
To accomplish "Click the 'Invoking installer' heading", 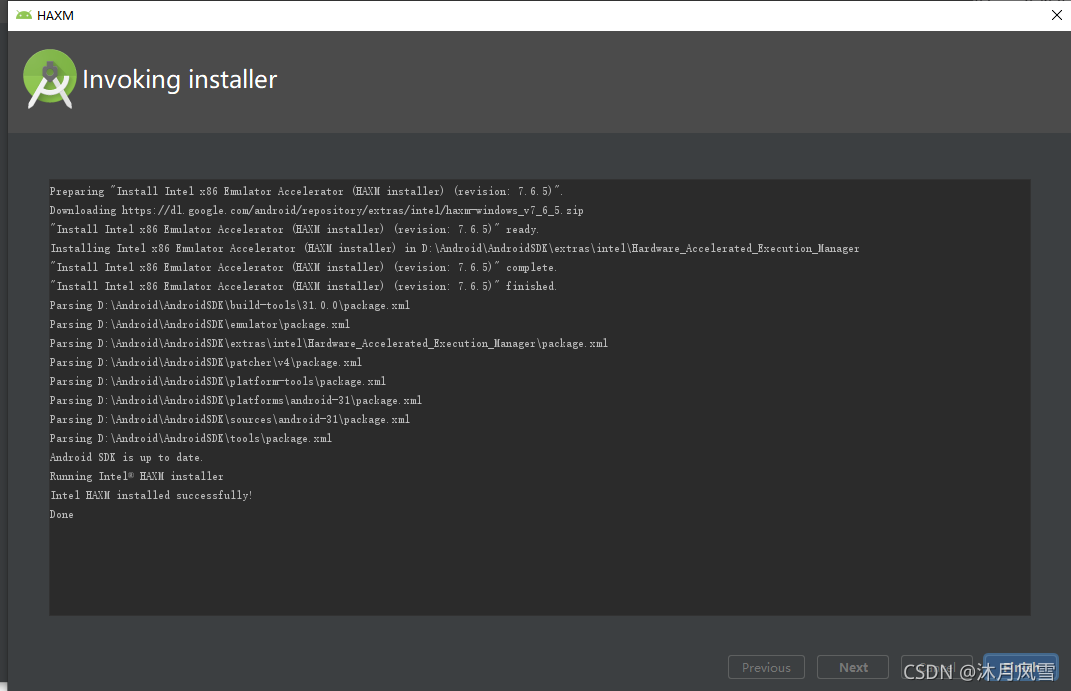I will 180,79.
